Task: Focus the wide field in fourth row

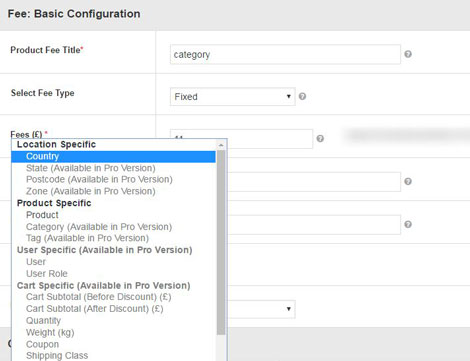Action: click(314, 182)
